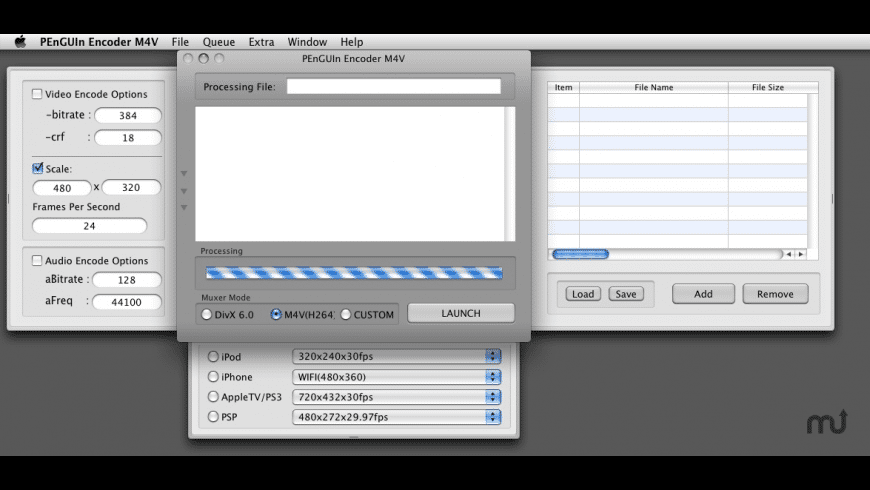Click the striped Processing progress bar
The height and width of the screenshot is (490, 870).
pyautogui.click(x=354, y=272)
